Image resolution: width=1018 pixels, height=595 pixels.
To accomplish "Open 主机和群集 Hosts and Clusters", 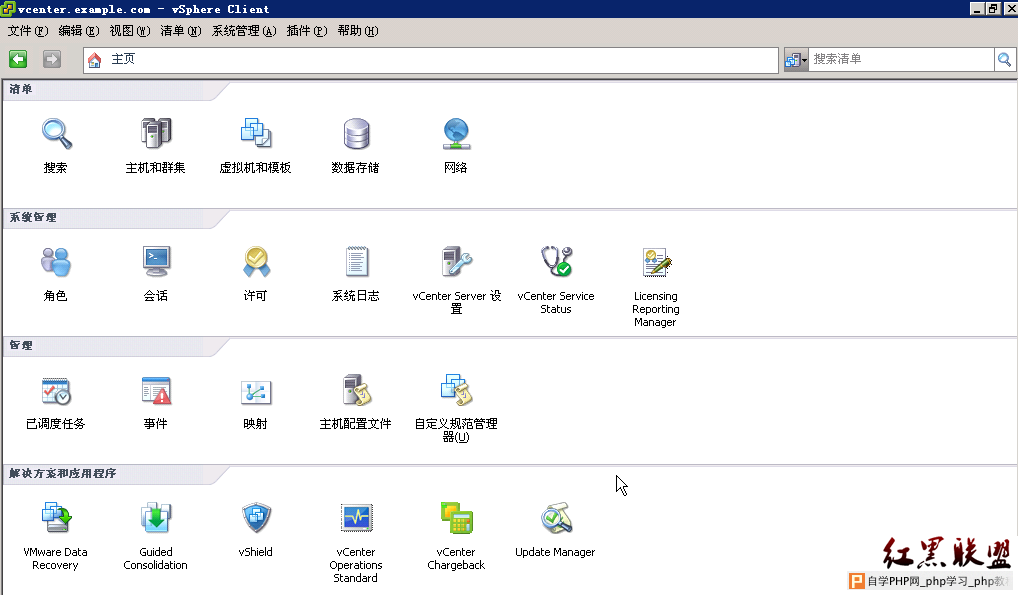I will (156, 133).
